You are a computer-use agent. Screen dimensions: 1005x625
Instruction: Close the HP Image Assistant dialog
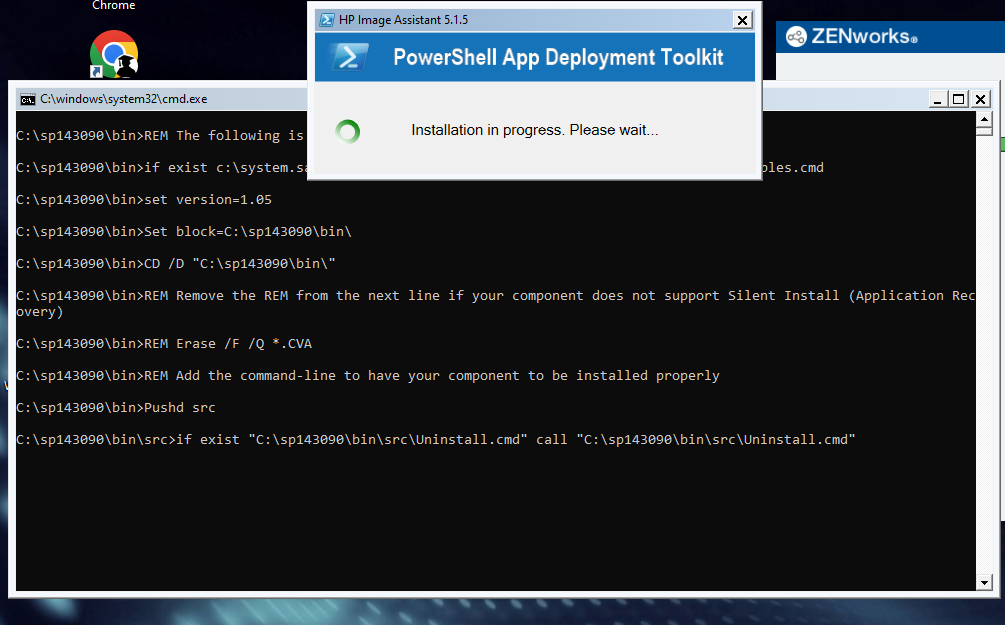click(x=742, y=21)
